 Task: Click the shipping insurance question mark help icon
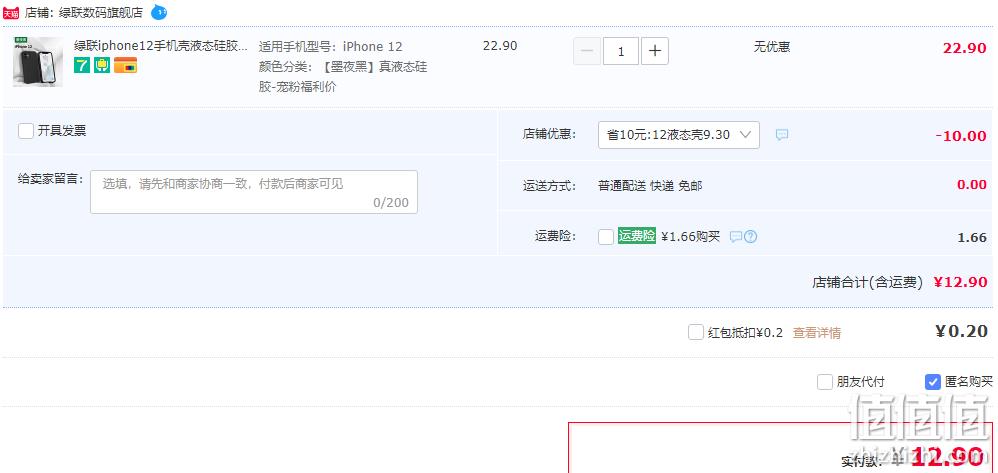click(x=751, y=237)
